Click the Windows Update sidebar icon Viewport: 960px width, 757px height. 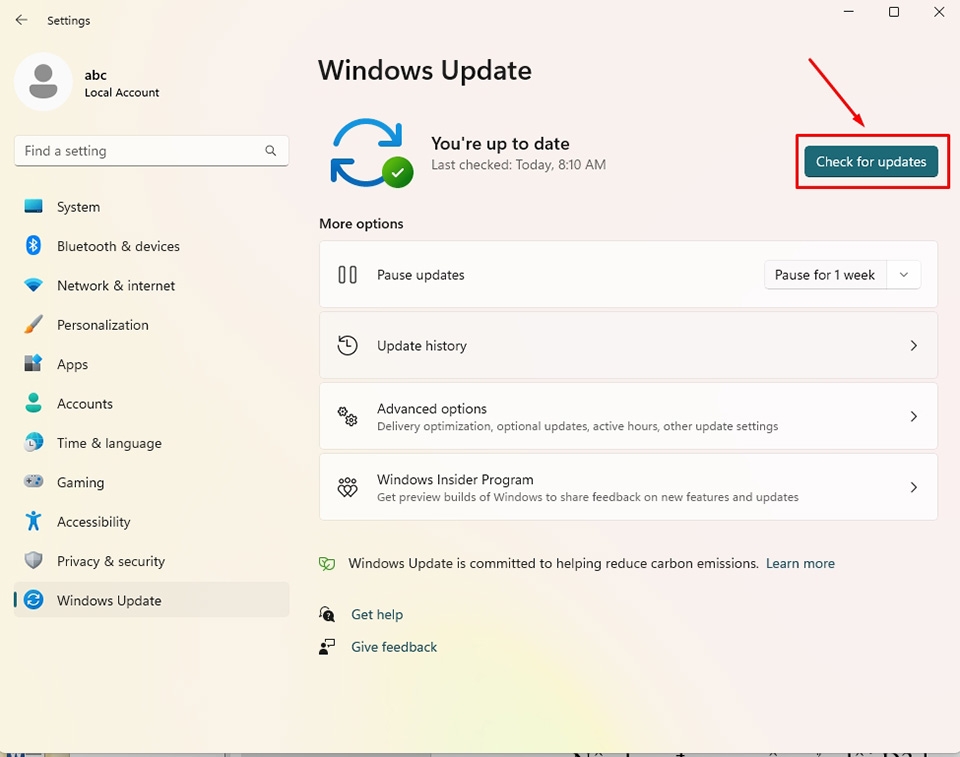pos(33,600)
